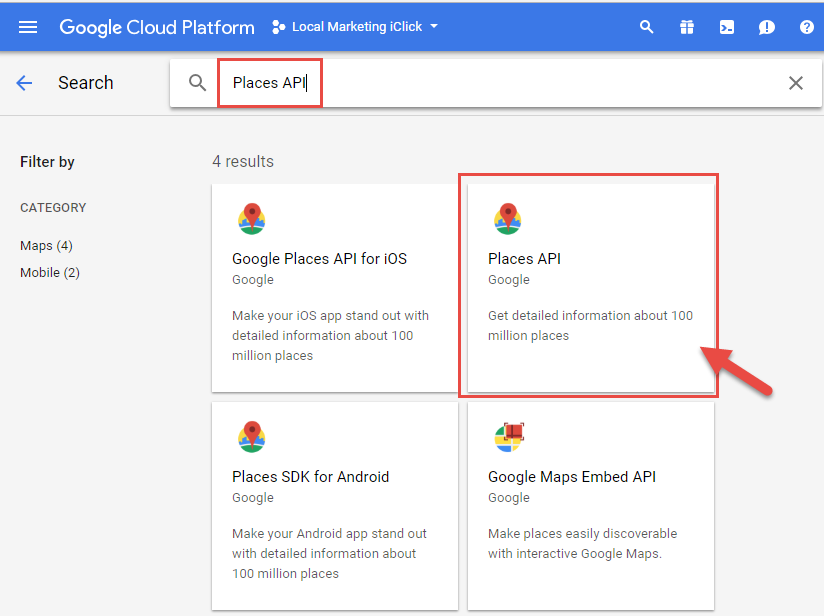Click the 'Make your iOS app stand out' description

330,335
